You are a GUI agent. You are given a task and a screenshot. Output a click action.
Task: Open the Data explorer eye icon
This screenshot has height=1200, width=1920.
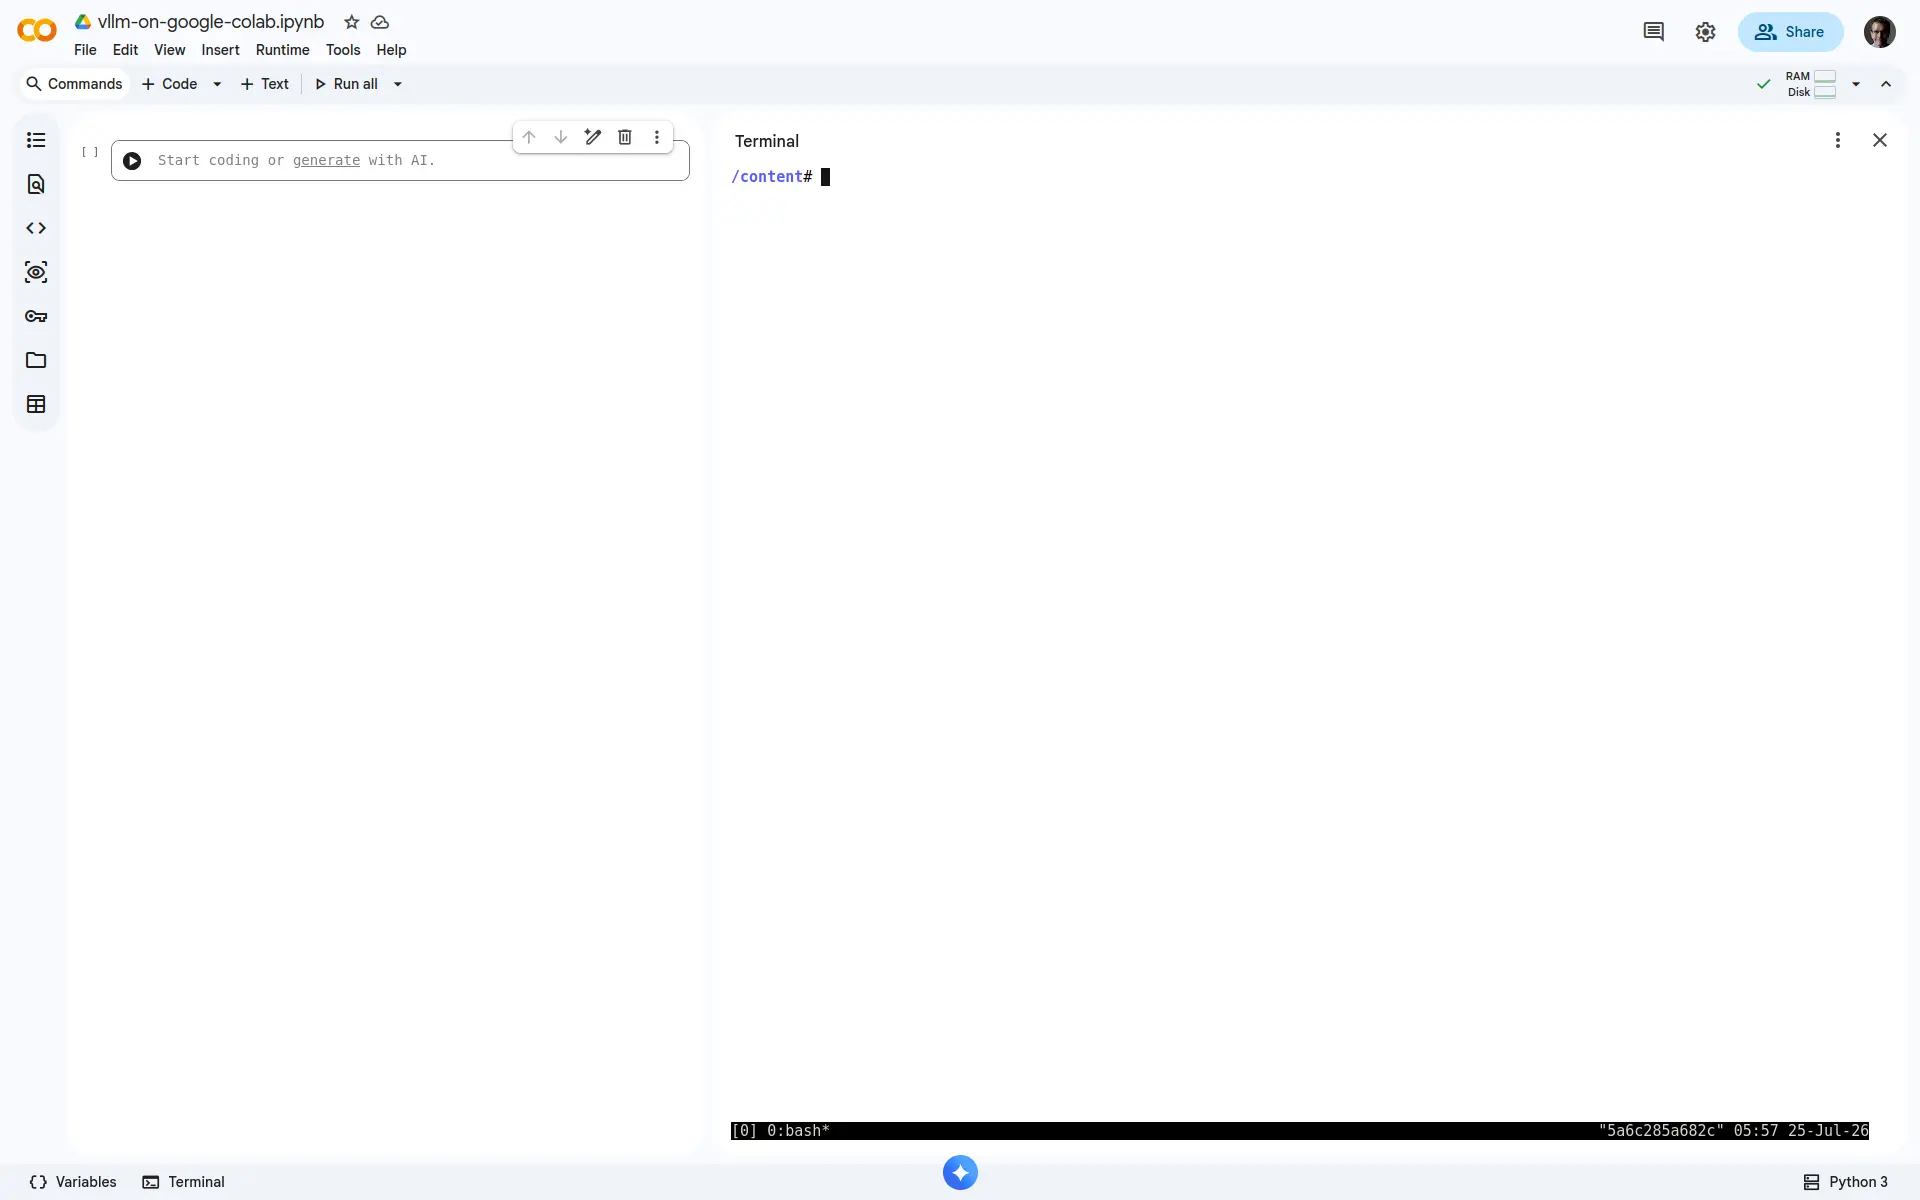(x=36, y=272)
